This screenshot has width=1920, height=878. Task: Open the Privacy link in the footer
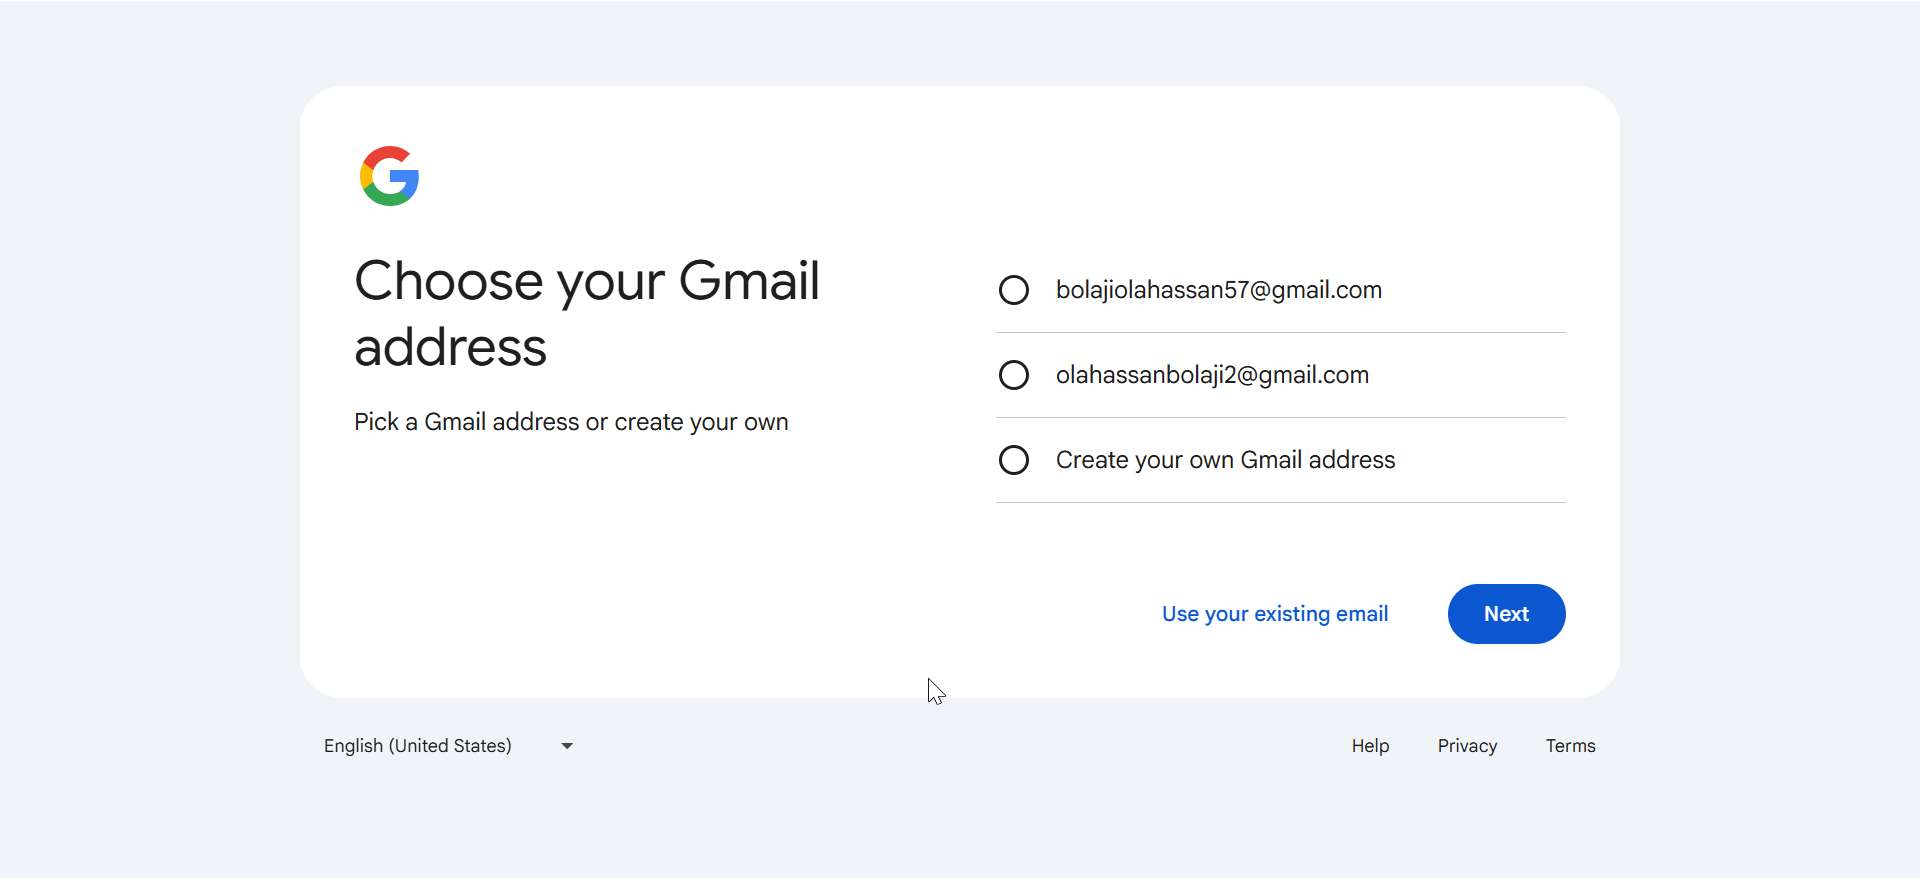(x=1467, y=746)
